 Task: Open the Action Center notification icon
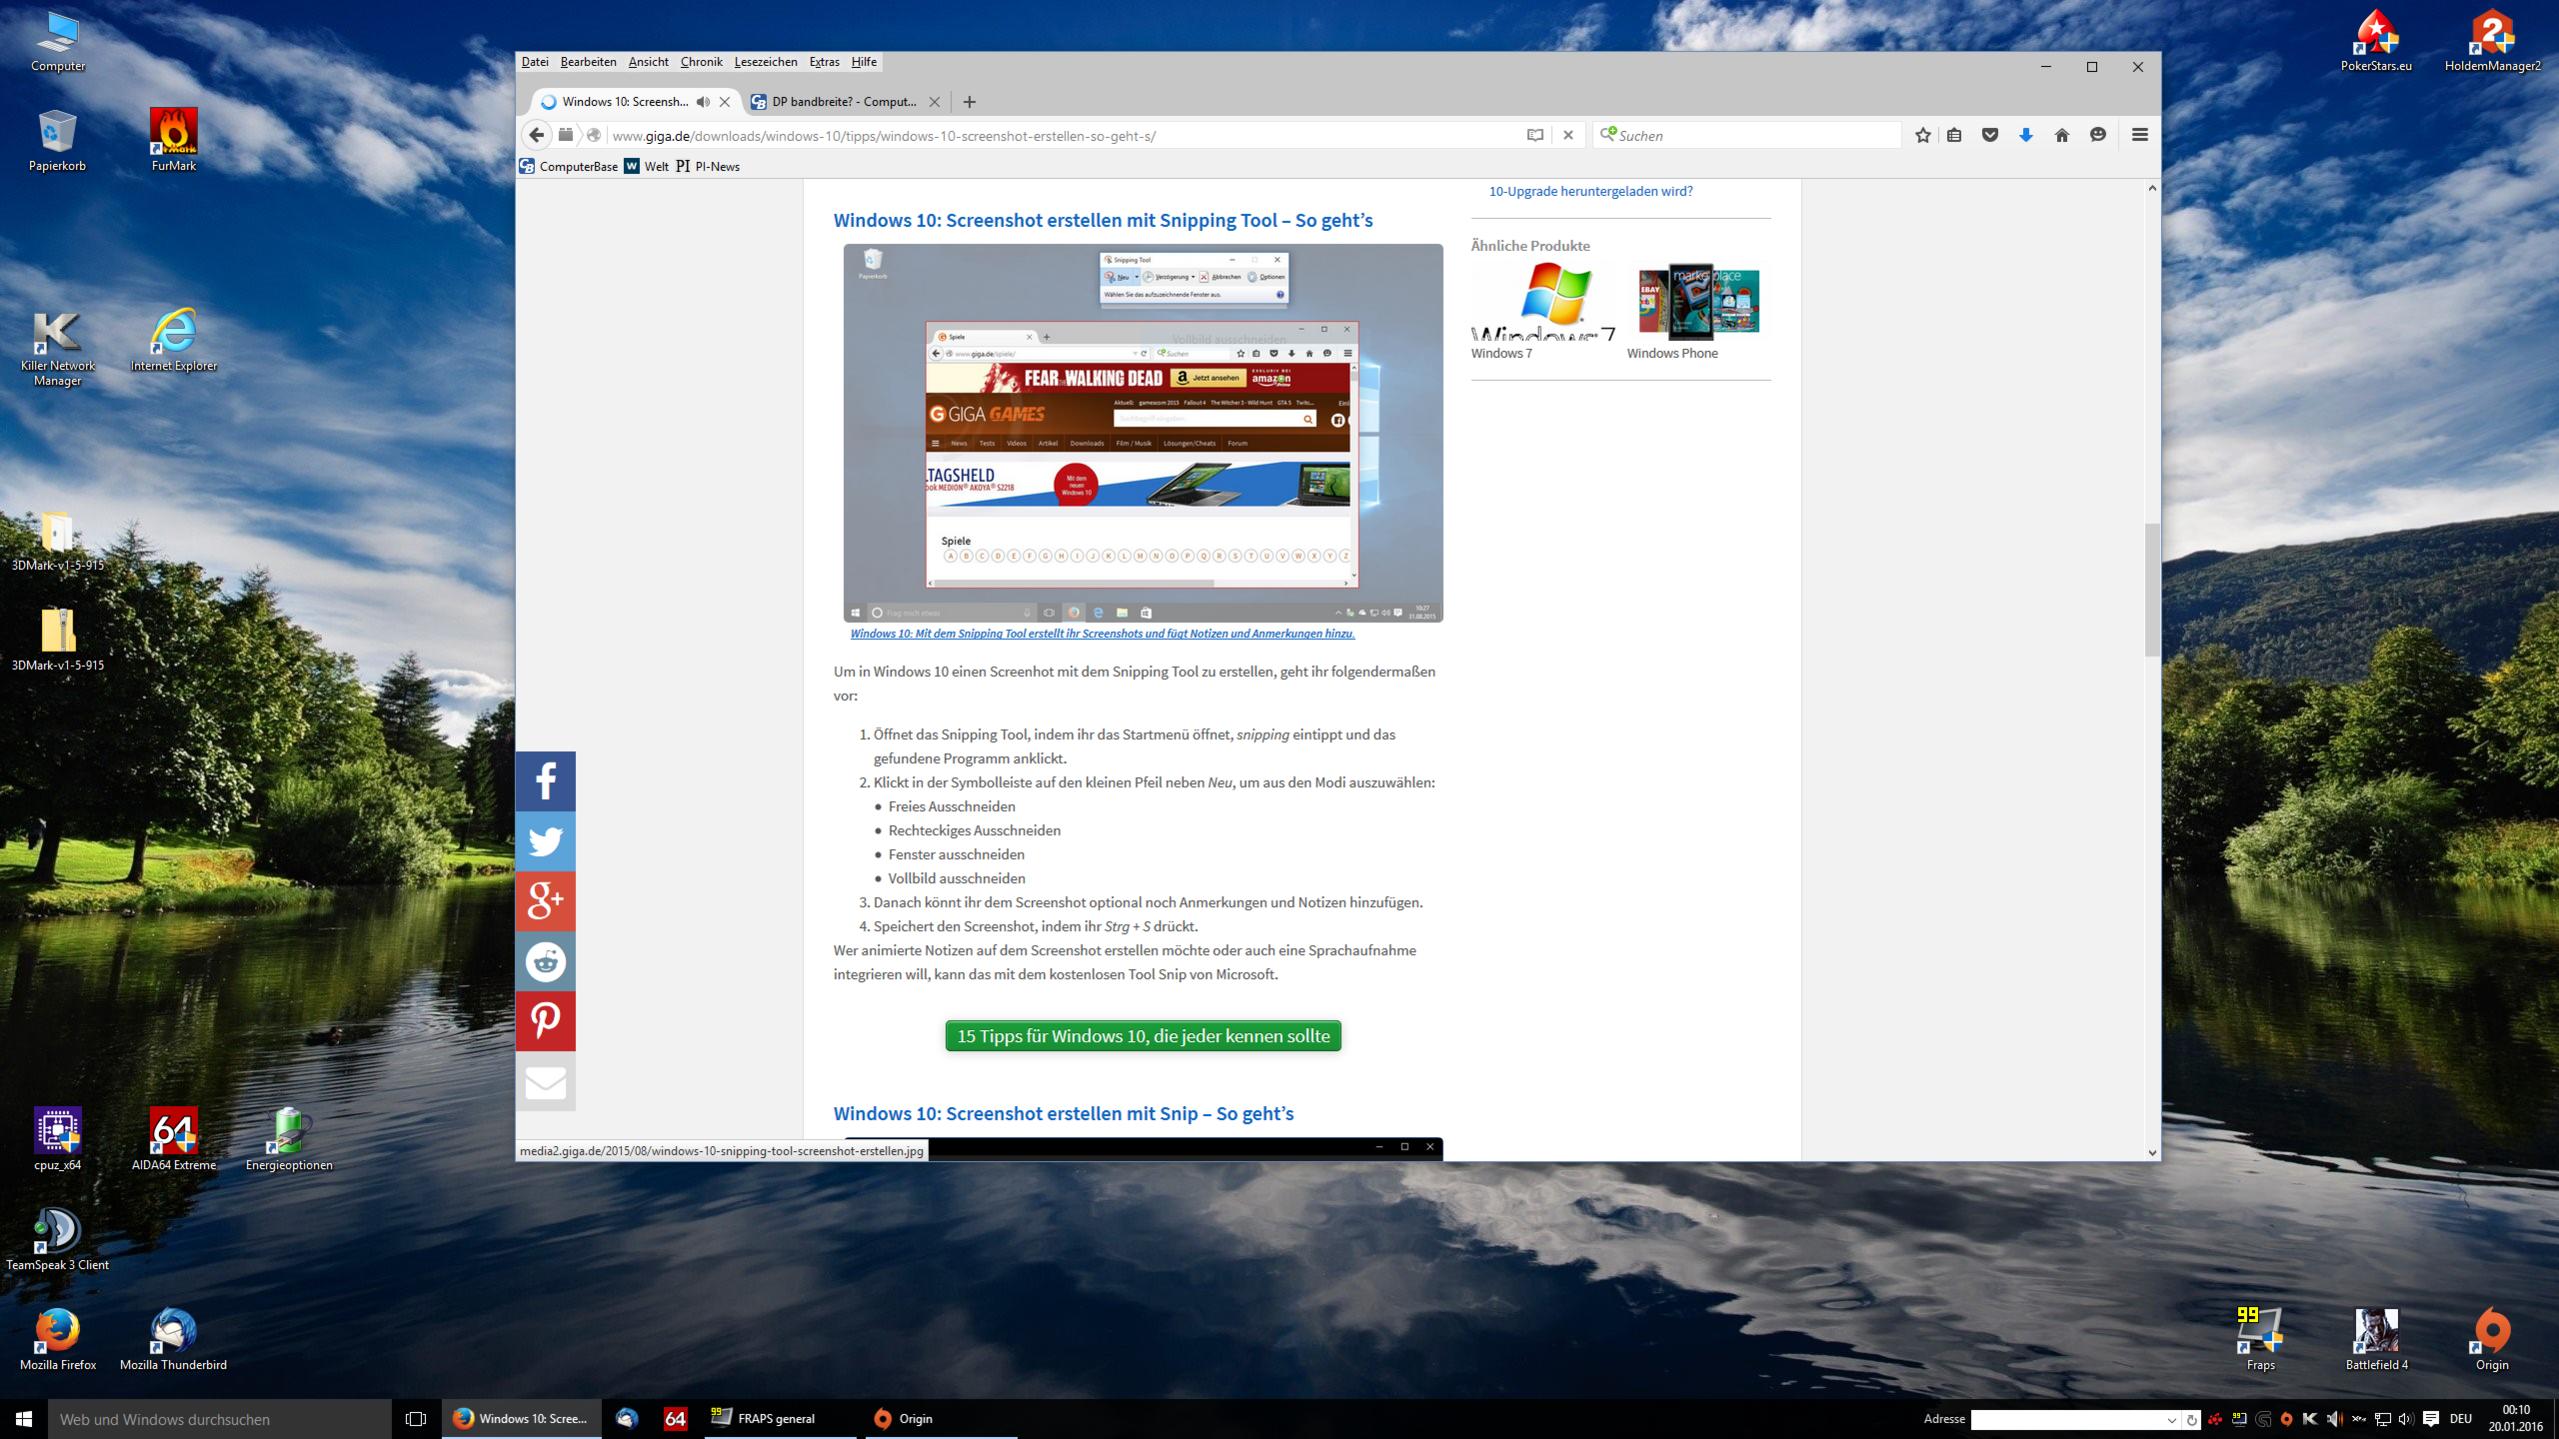click(2430, 1419)
